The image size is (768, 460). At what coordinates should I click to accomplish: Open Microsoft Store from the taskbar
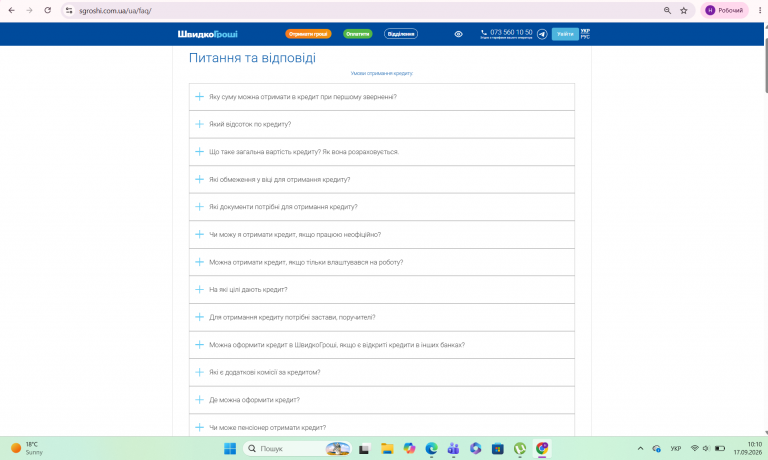point(498,448)
